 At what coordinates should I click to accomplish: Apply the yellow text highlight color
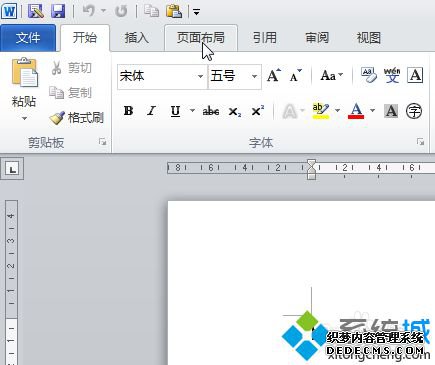320,111
